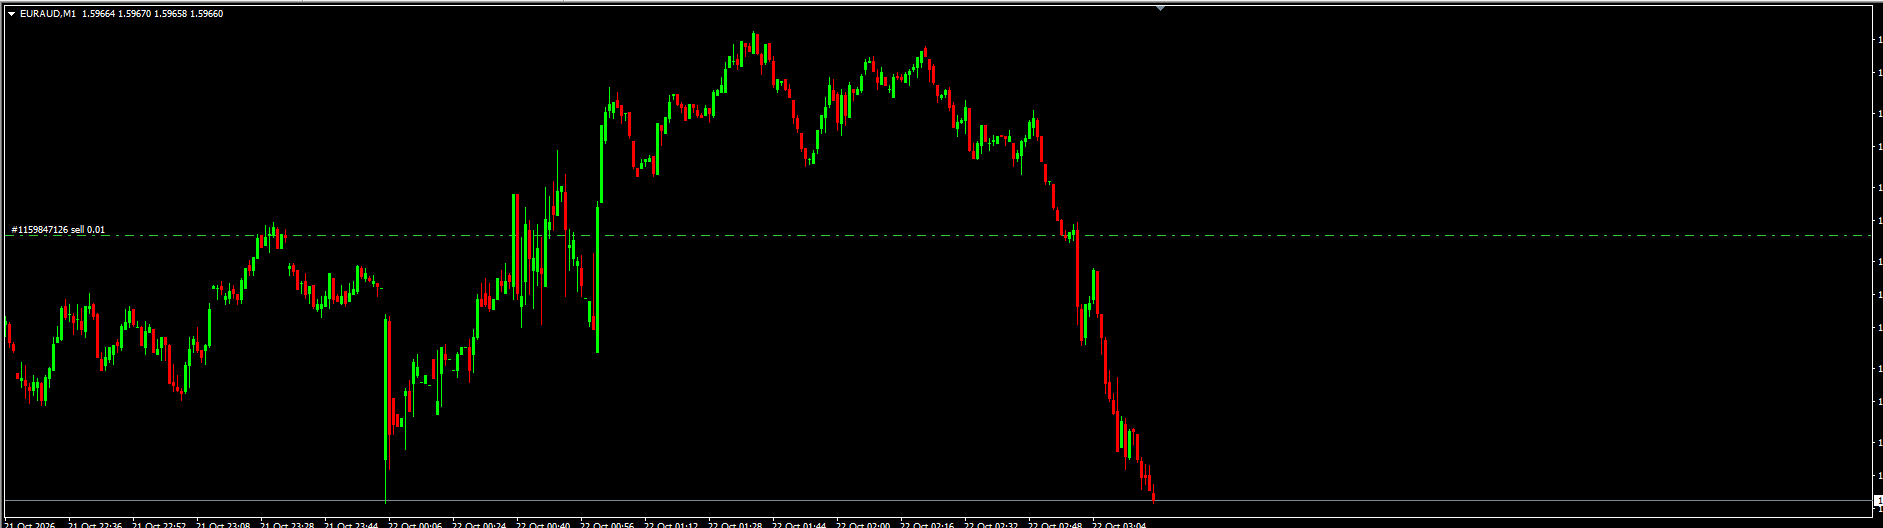The height and width of the screenshot is (528, 1883).
Task: Select the #1159847126 sell 0.01 order label
Action: pos(58,230)
